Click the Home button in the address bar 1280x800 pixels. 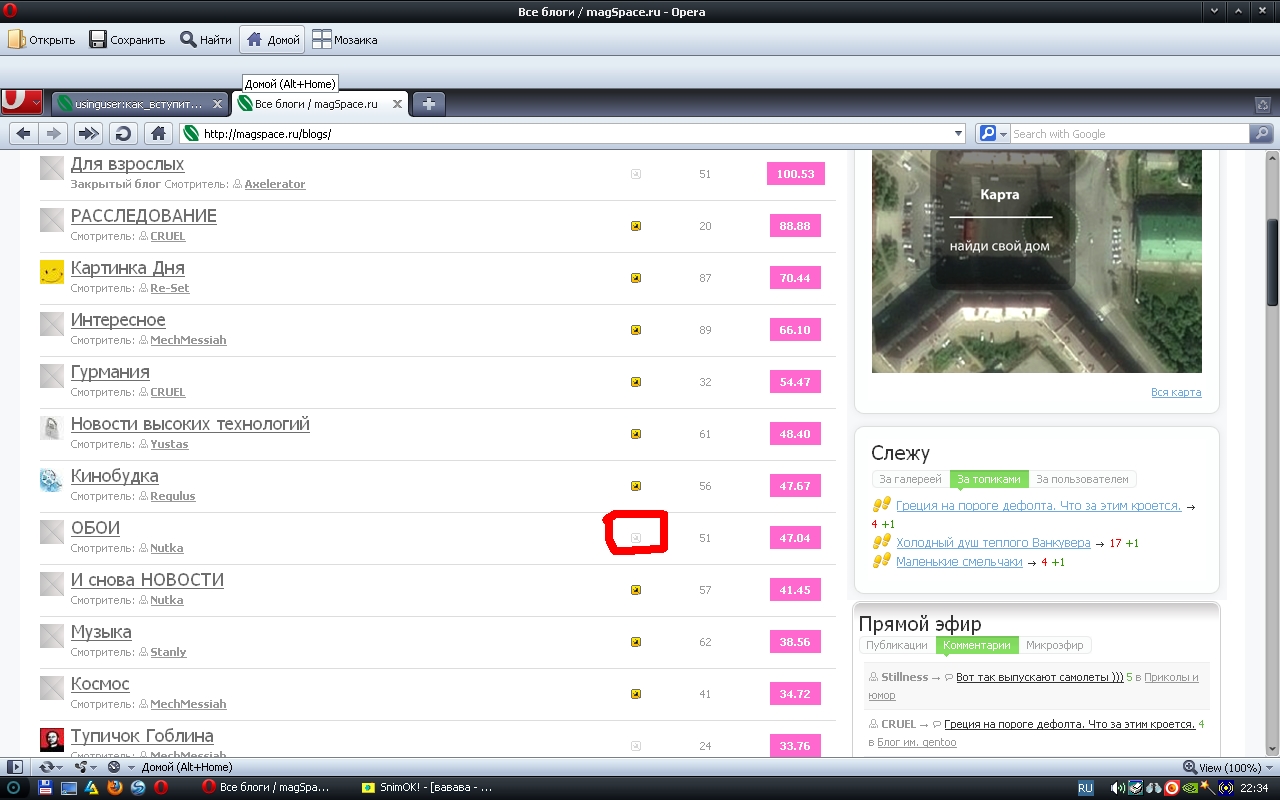coord(157,133)
